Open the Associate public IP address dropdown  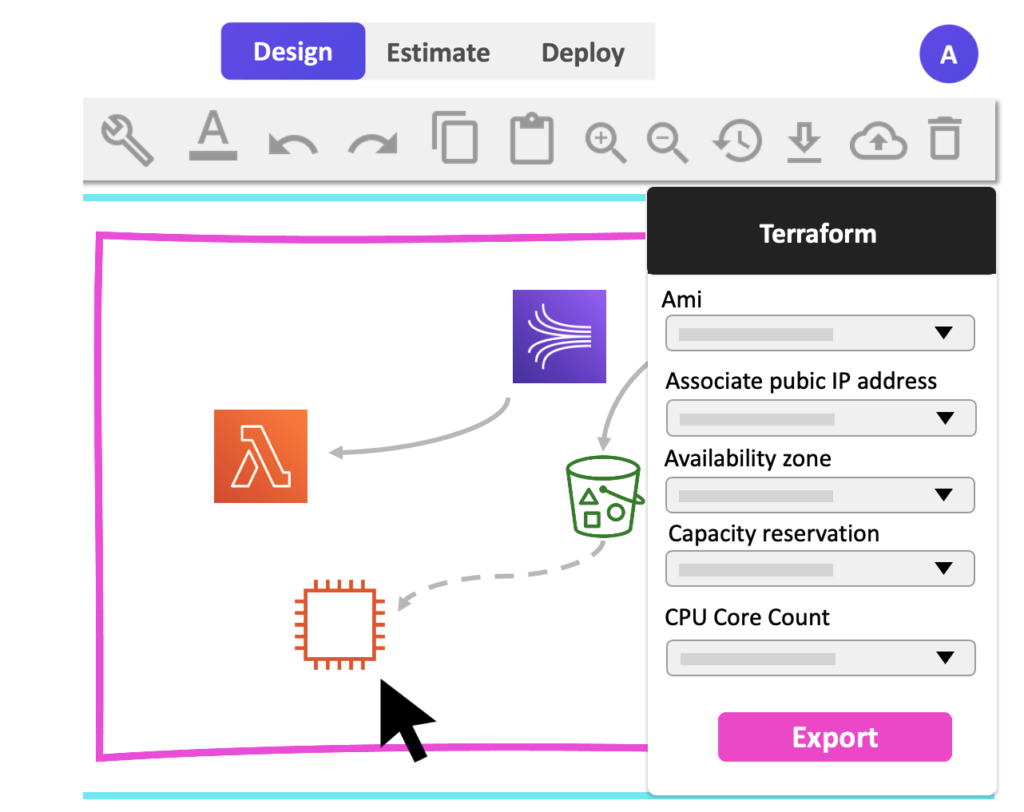point(821,418)
